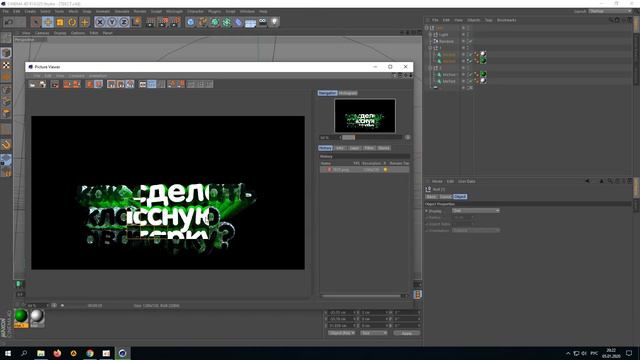Open the Orientation dropdown
The image size is (640, 360).
(x=476, y=231)
